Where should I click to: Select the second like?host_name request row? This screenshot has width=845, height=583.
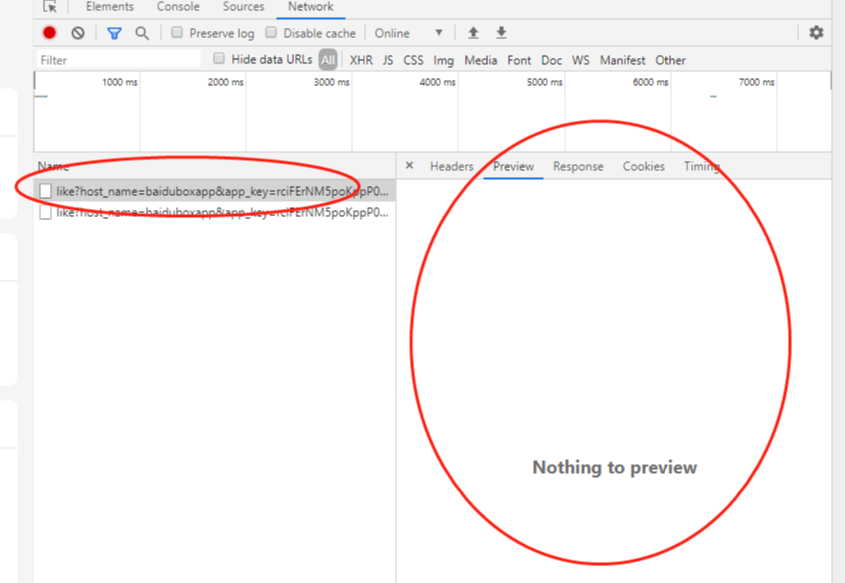pyautogui.click(x=215, y=213)
